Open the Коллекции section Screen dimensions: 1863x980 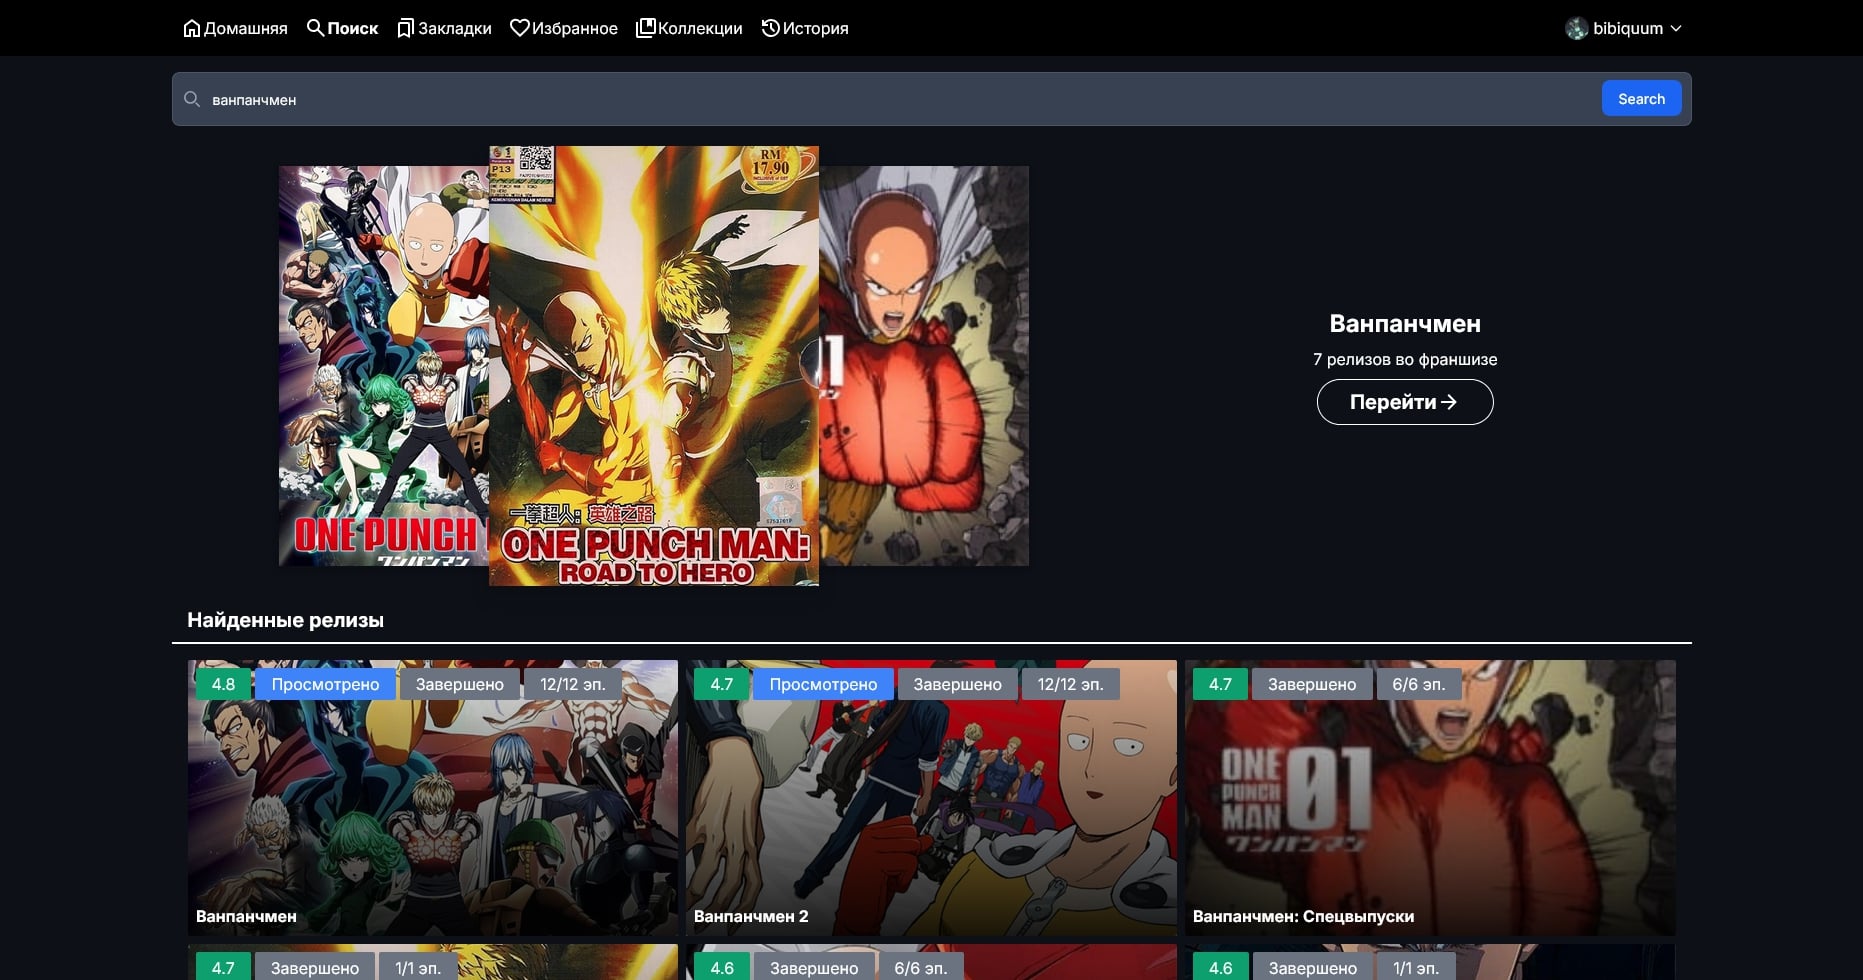(x=690, y=28)
